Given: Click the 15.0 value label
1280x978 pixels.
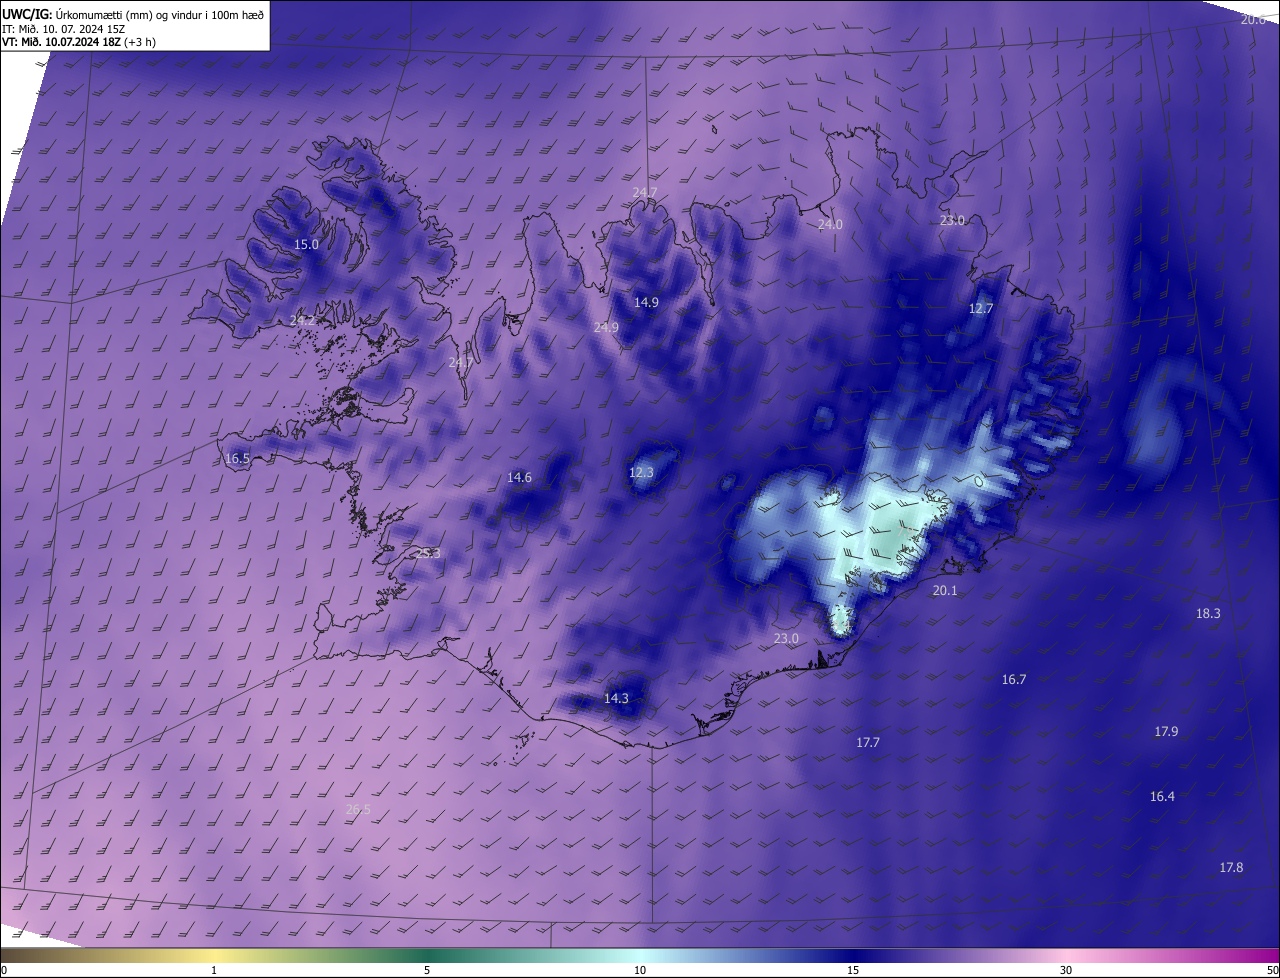Looking at the screenshot, I should click(x=306, y=244).
